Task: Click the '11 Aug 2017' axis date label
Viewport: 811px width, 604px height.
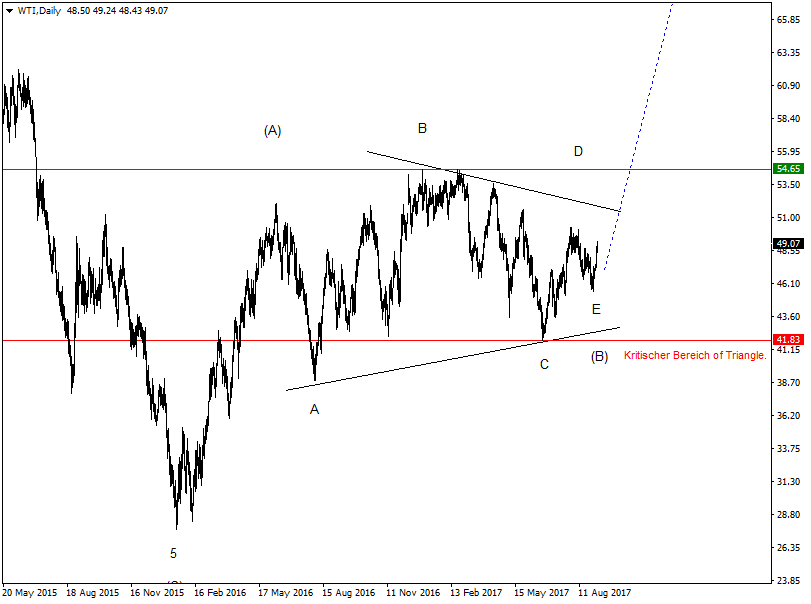Action: coord(604,592)
